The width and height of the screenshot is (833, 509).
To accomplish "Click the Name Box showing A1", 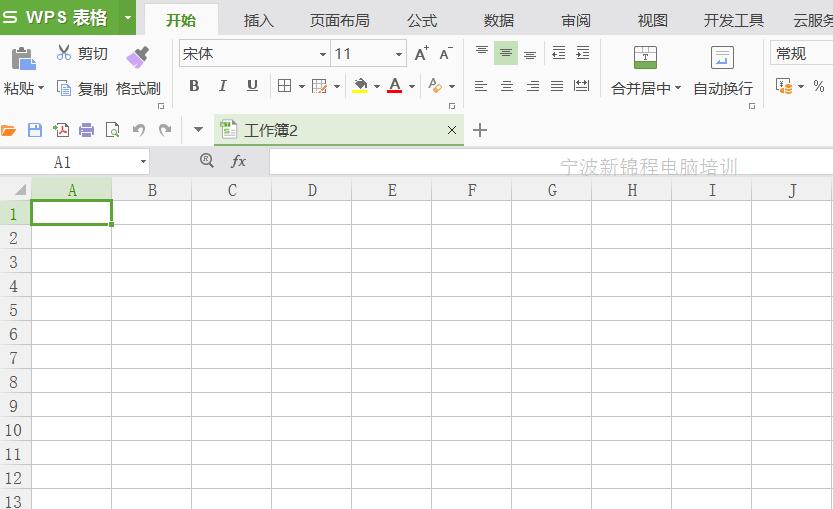I will click(x=74, y=162).
